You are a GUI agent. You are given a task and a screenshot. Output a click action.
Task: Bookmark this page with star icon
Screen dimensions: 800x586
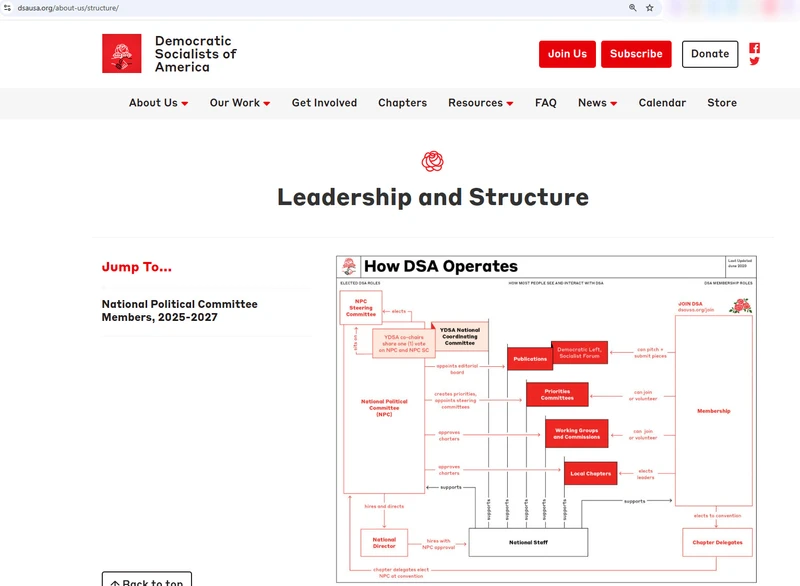pyautogui.click(x=650, y=8)
